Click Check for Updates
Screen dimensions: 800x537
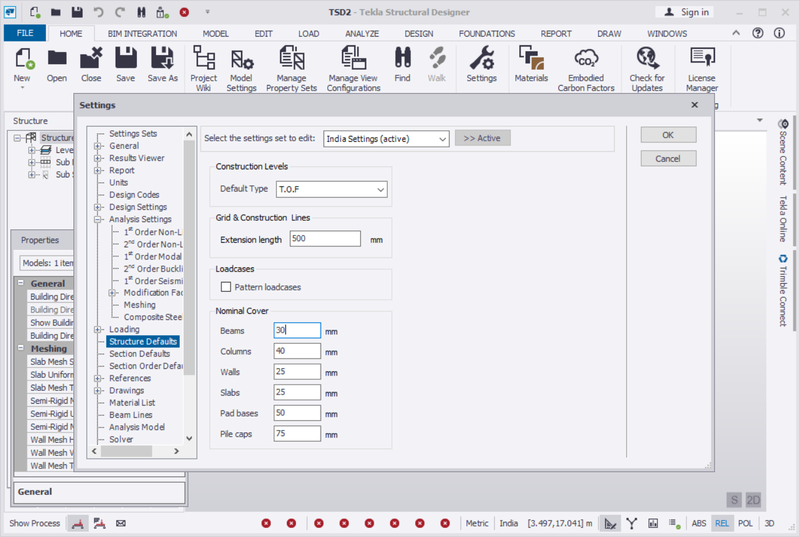click(647, 69)
